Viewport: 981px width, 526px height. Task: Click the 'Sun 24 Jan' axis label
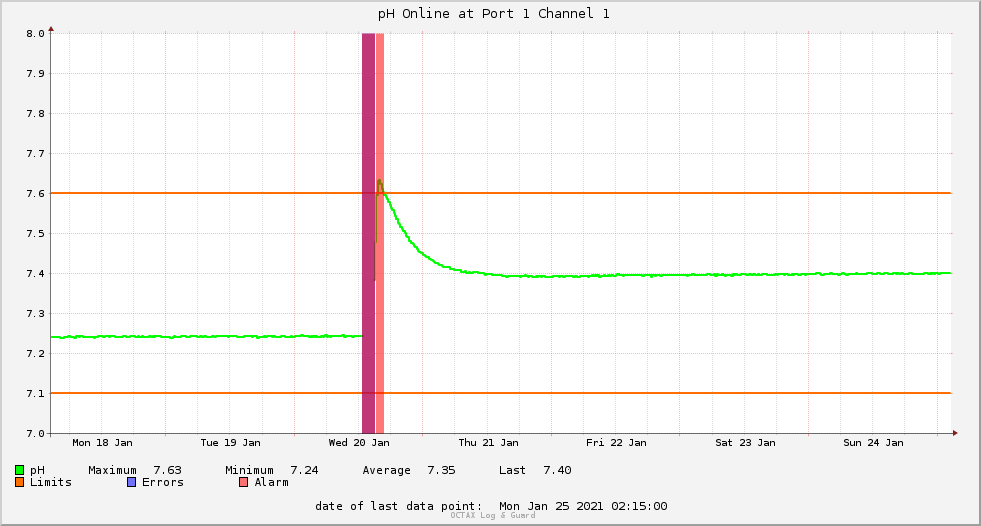[873, 443]
